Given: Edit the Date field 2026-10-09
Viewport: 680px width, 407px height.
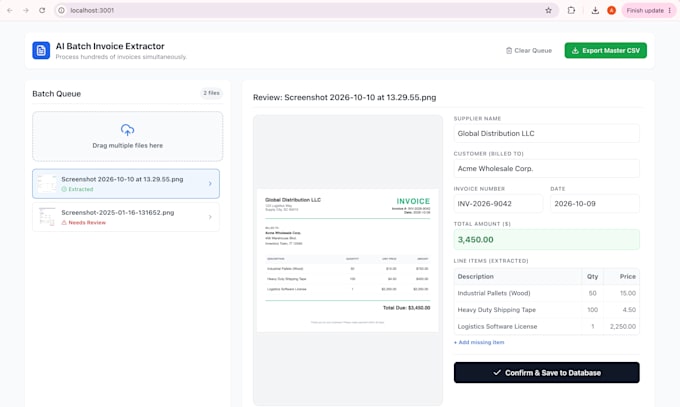Looking at the screenshot, I should [595, 204].
